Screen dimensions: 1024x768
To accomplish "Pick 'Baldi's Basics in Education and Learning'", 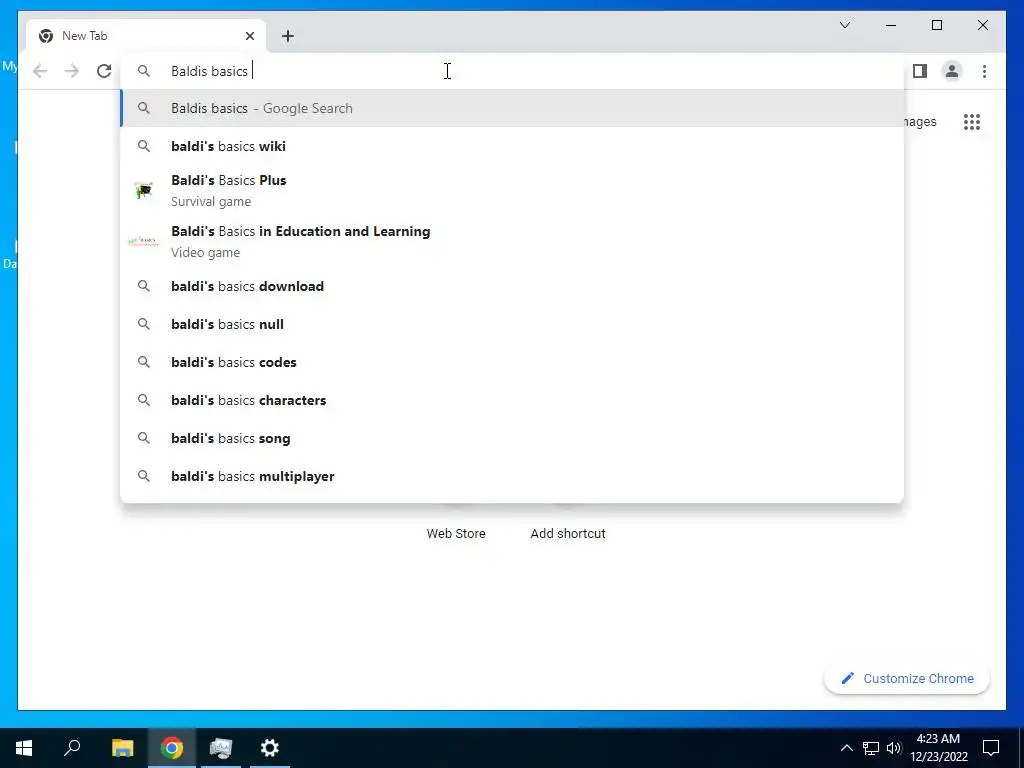I will click(513, 242).
